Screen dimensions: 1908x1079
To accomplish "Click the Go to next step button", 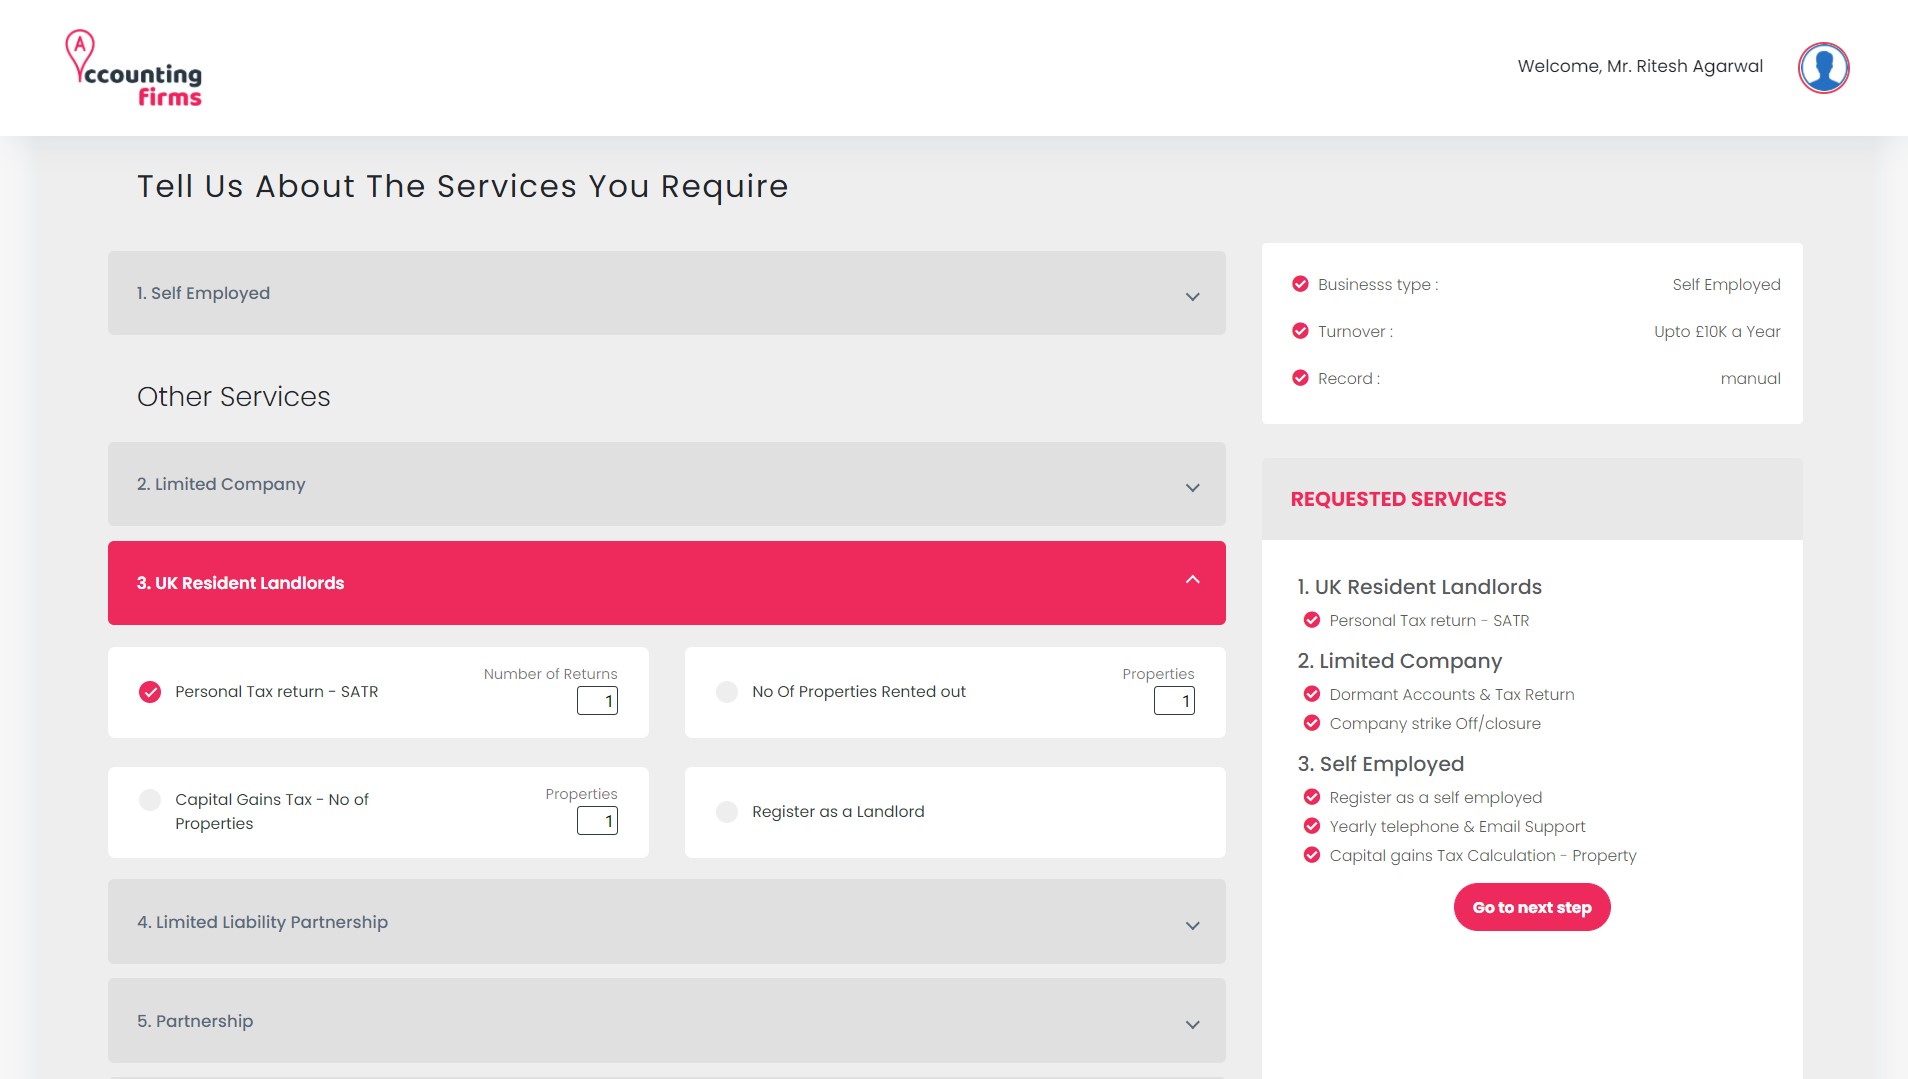I will coord(1532,907).
